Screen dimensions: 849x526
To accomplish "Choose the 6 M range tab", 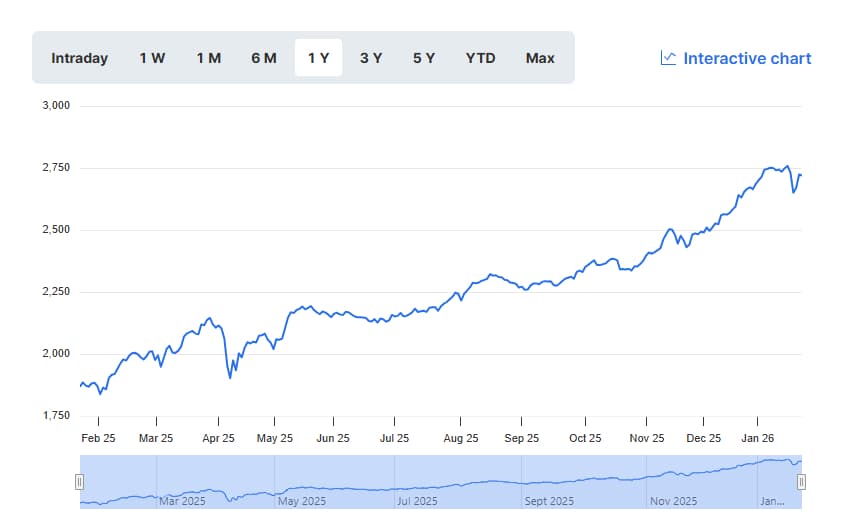I will [264, 58].
